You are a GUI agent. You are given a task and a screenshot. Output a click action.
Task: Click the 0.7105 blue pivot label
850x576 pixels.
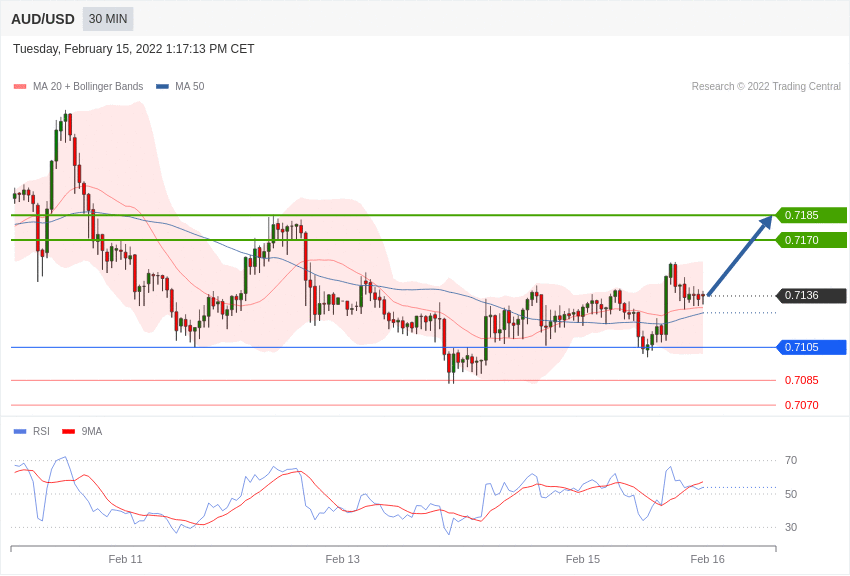click(x=811, y=347)
